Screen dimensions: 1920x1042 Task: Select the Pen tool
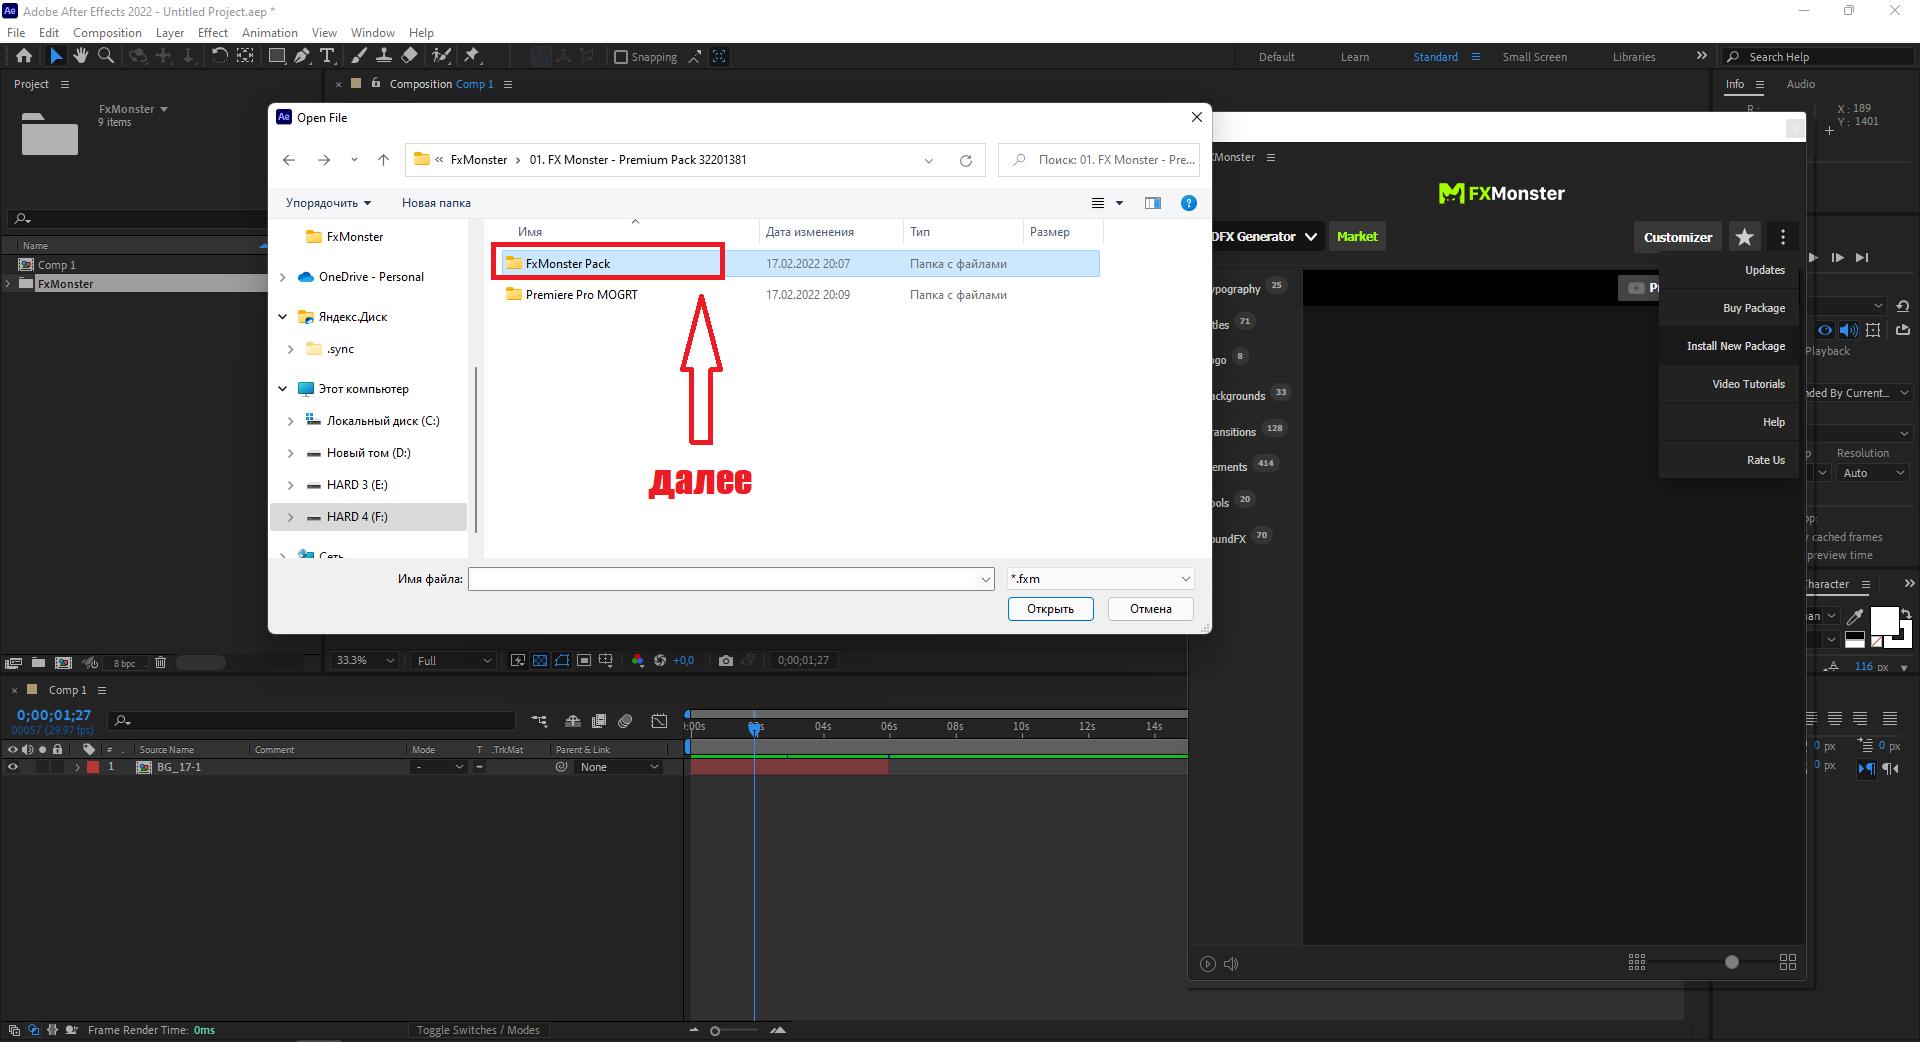coord(302,56)
